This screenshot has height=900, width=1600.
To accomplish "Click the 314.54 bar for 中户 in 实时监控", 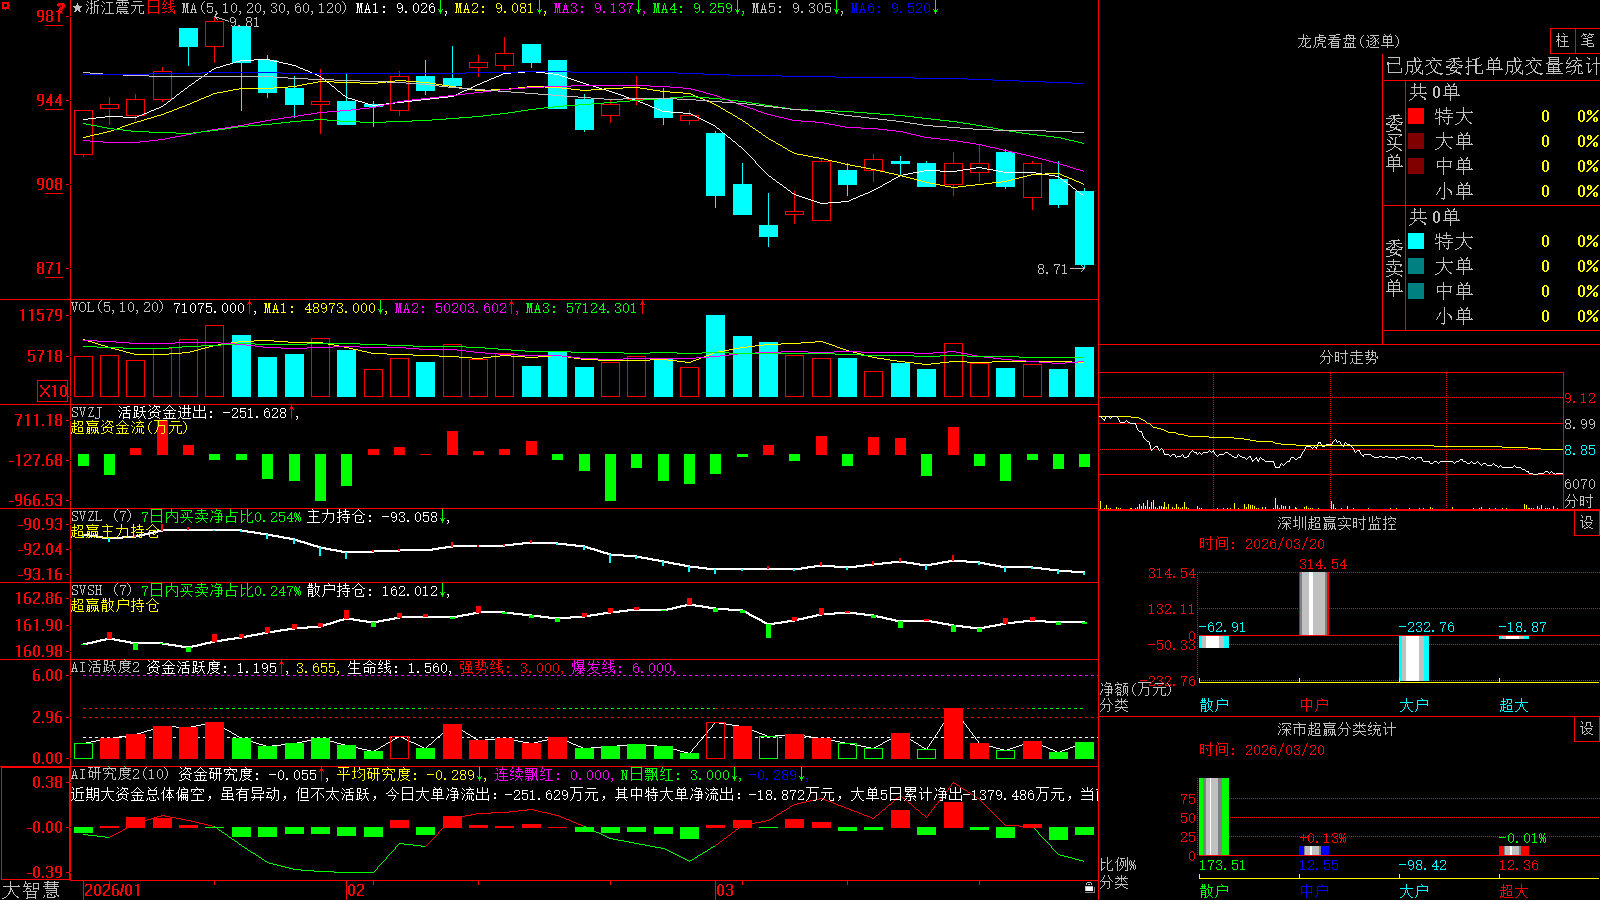I will click(x=1314, y=603).
